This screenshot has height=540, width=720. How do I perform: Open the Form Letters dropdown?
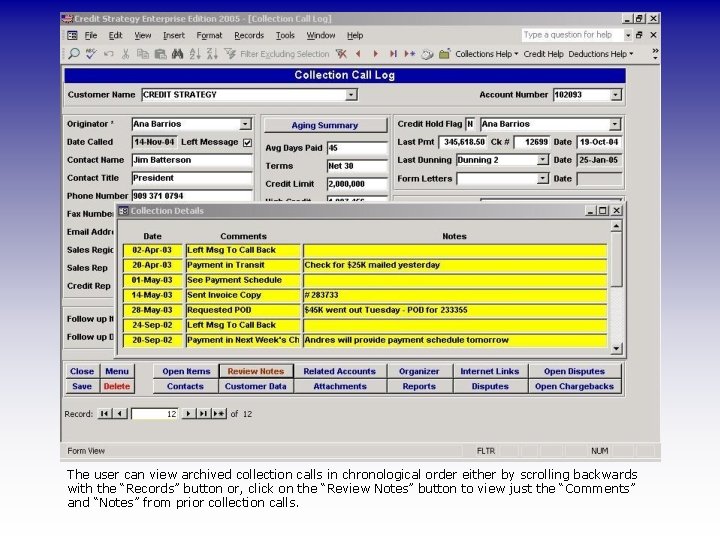click(542, 178)
